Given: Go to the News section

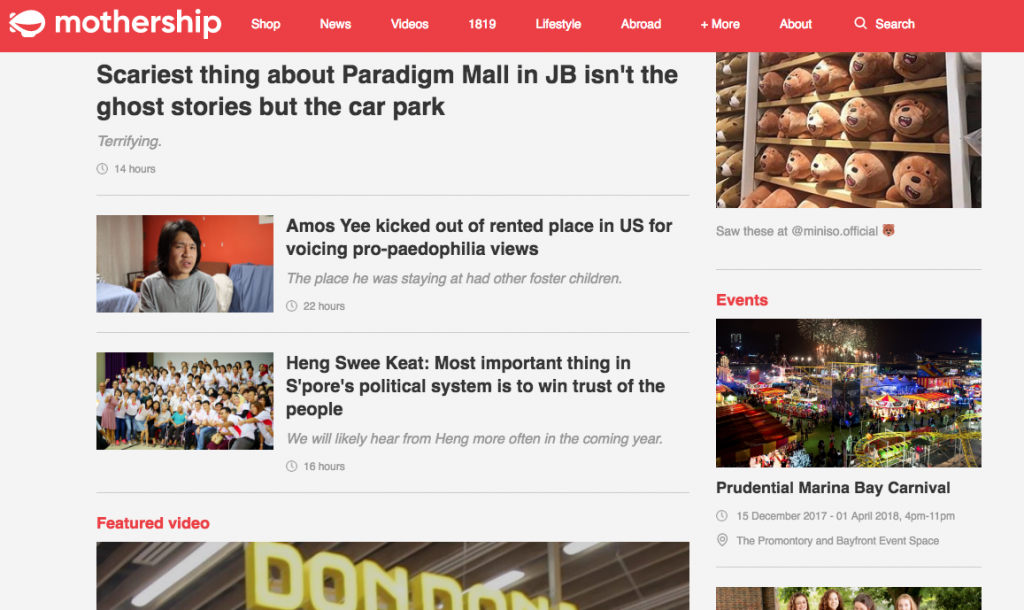Looking at the screenshot, I should click(x=335, y=24).
